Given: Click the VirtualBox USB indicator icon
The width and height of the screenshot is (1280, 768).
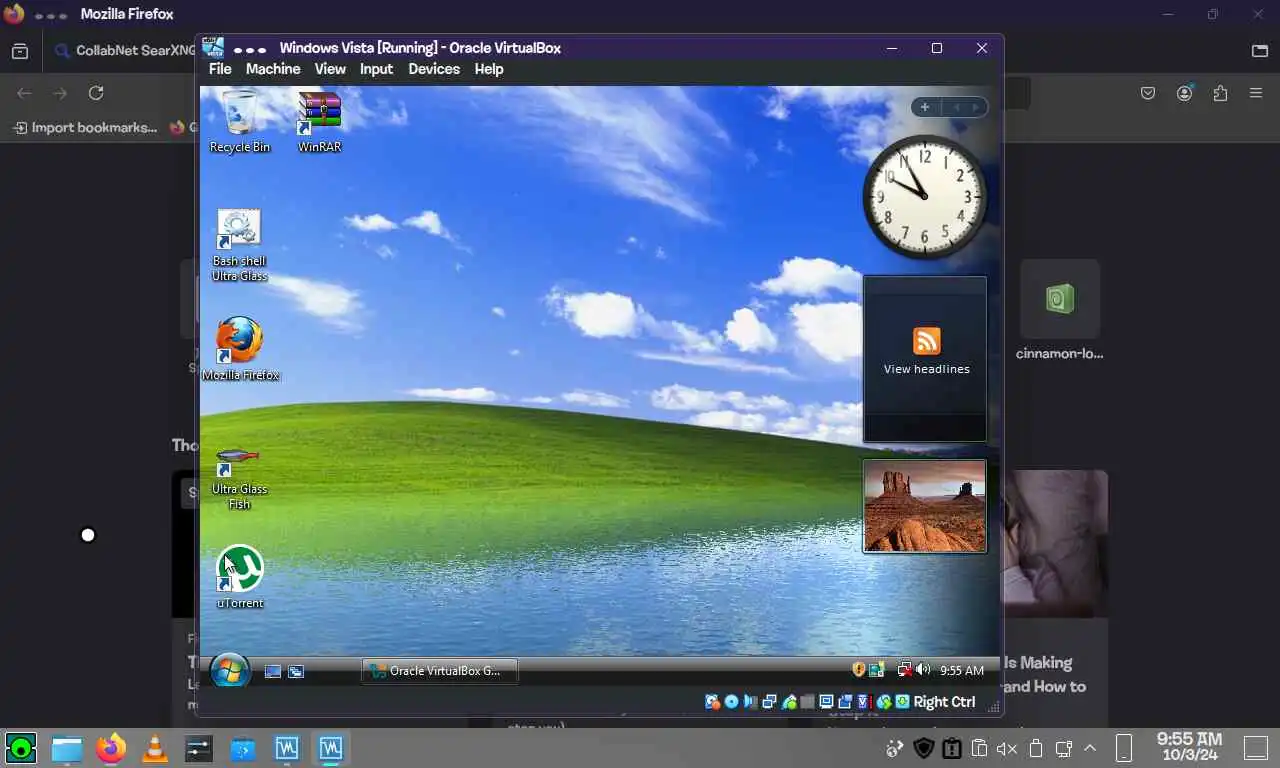Looking at the screenshot, I should (788, 702).
